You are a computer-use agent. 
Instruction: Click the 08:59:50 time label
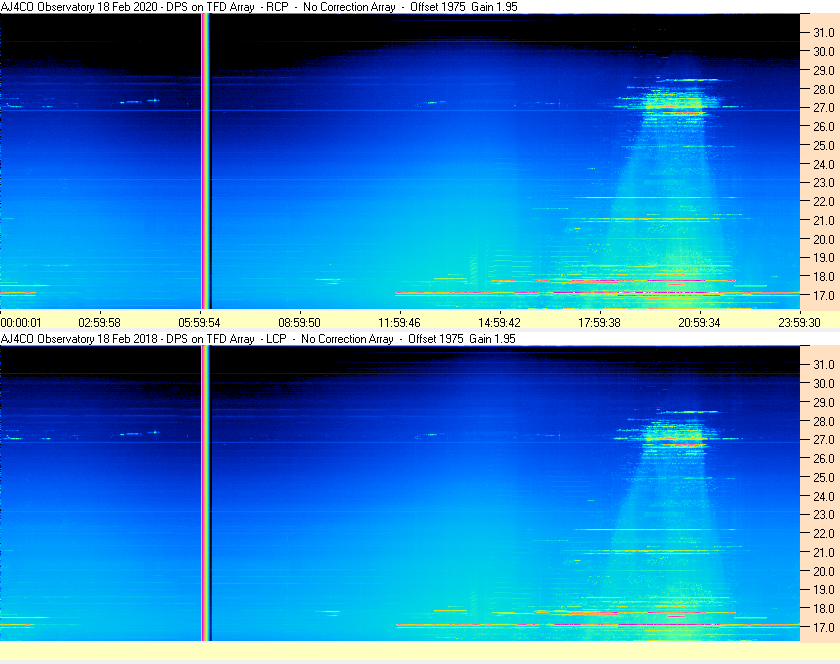[x=299, y=323]
